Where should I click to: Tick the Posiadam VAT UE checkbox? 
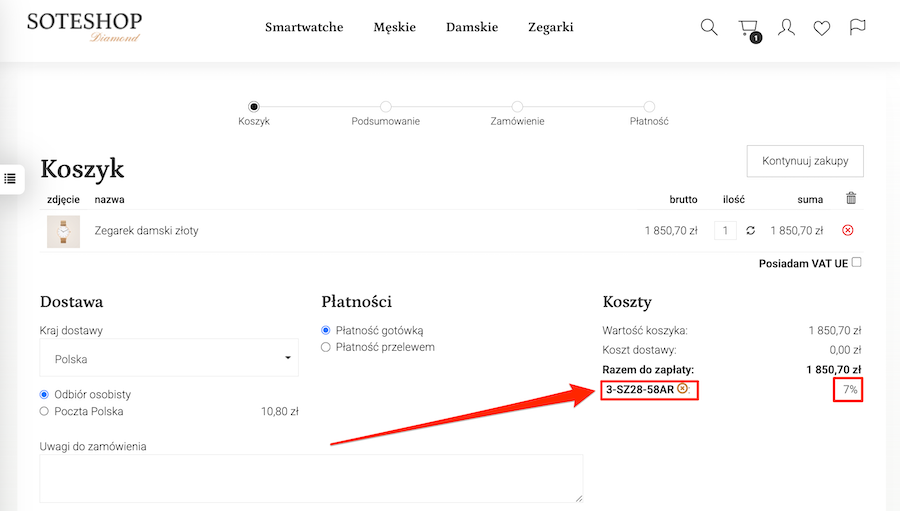(856, 262)
